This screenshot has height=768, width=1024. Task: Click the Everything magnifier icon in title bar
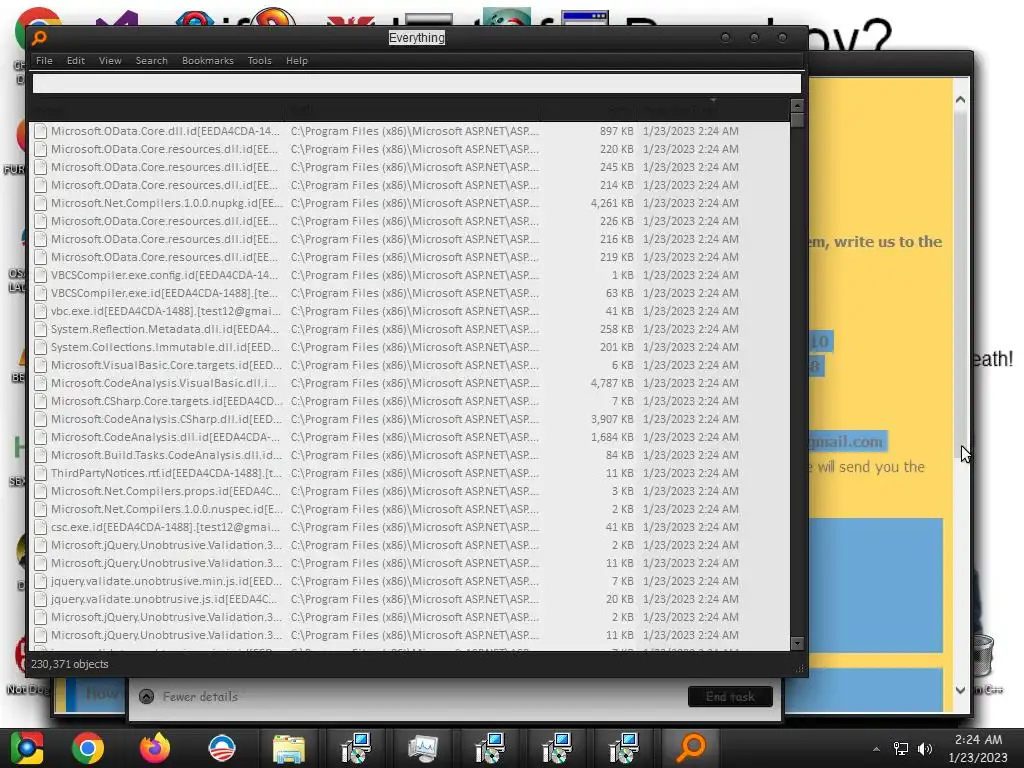[x=39, y=38]
